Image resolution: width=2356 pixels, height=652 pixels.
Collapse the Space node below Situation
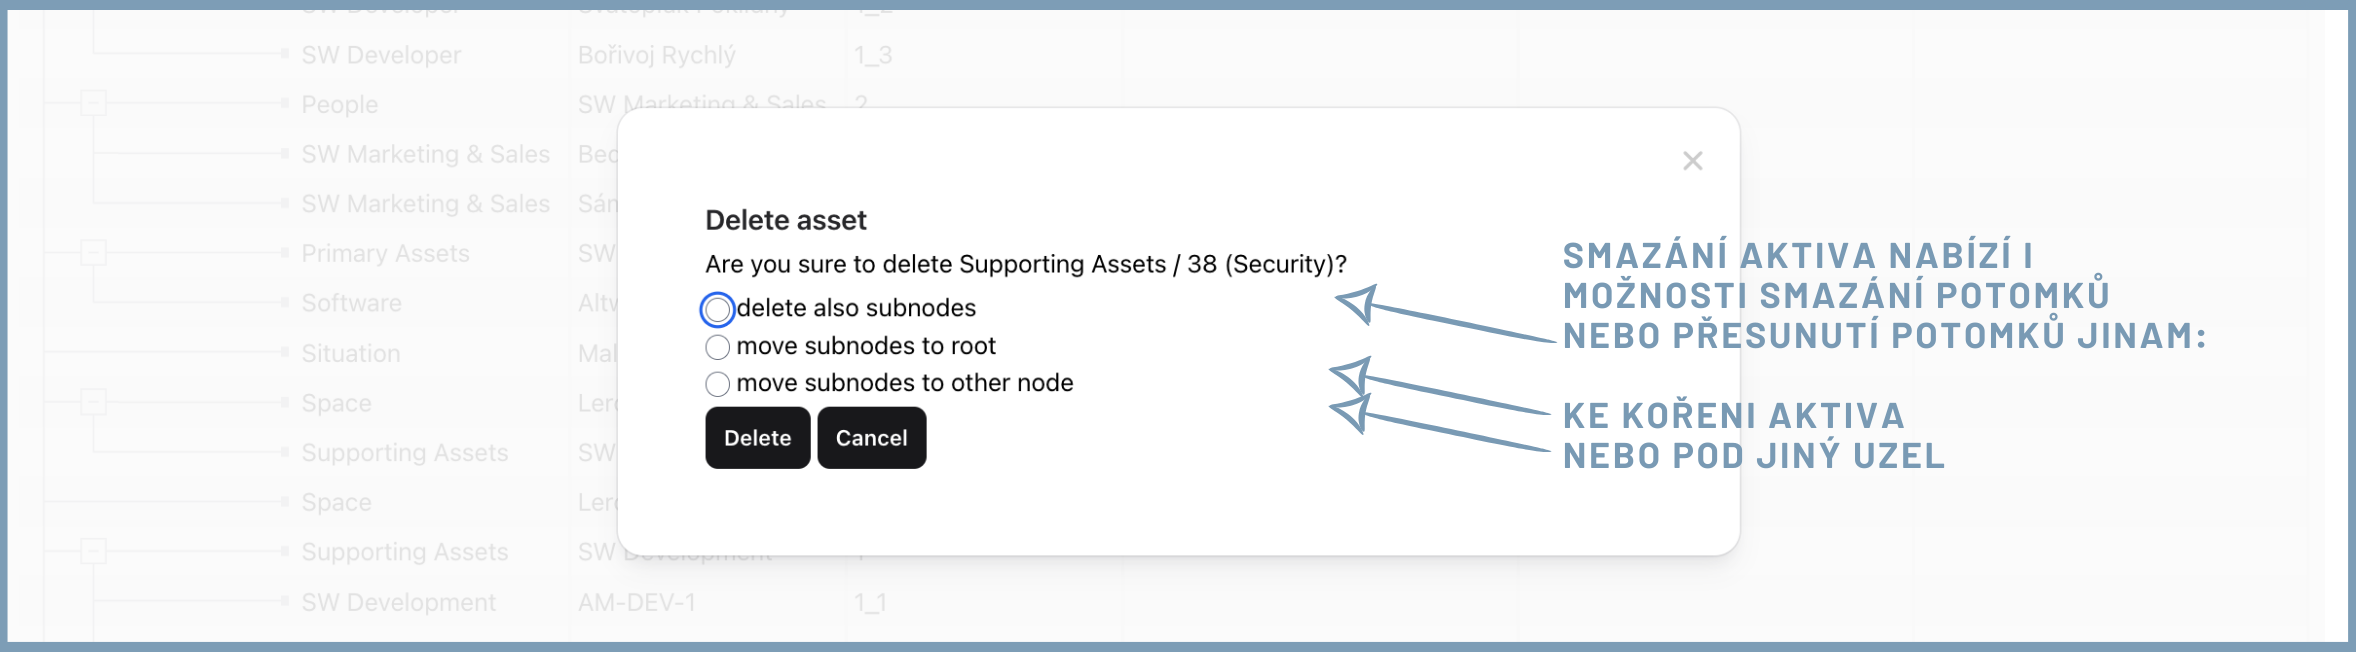tap(93, 402)
